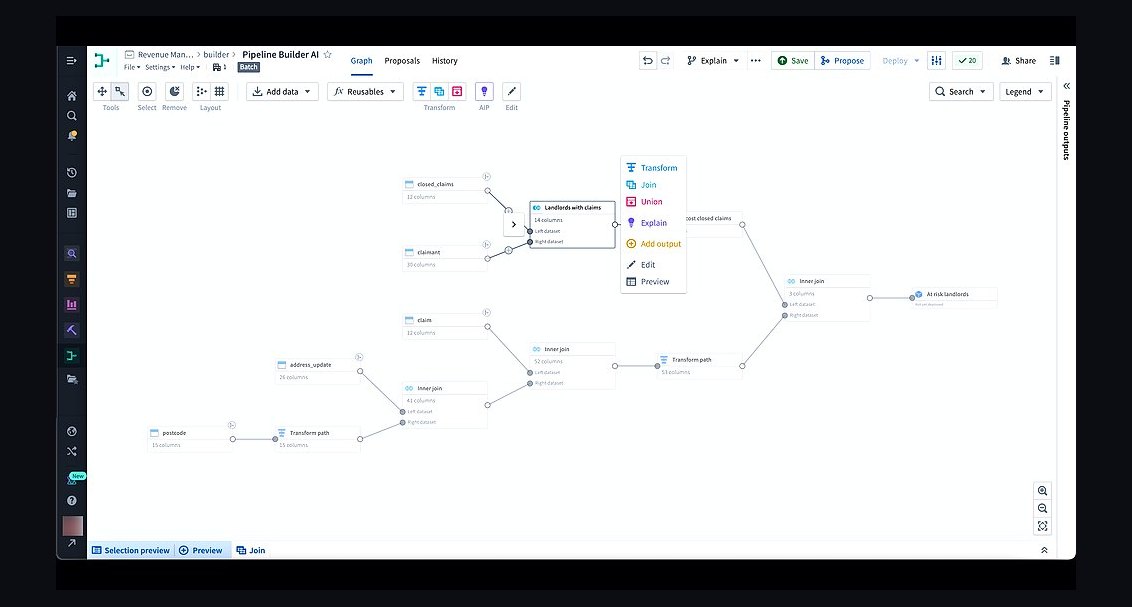Open notifications bell in sidebar

pos(71,136)
